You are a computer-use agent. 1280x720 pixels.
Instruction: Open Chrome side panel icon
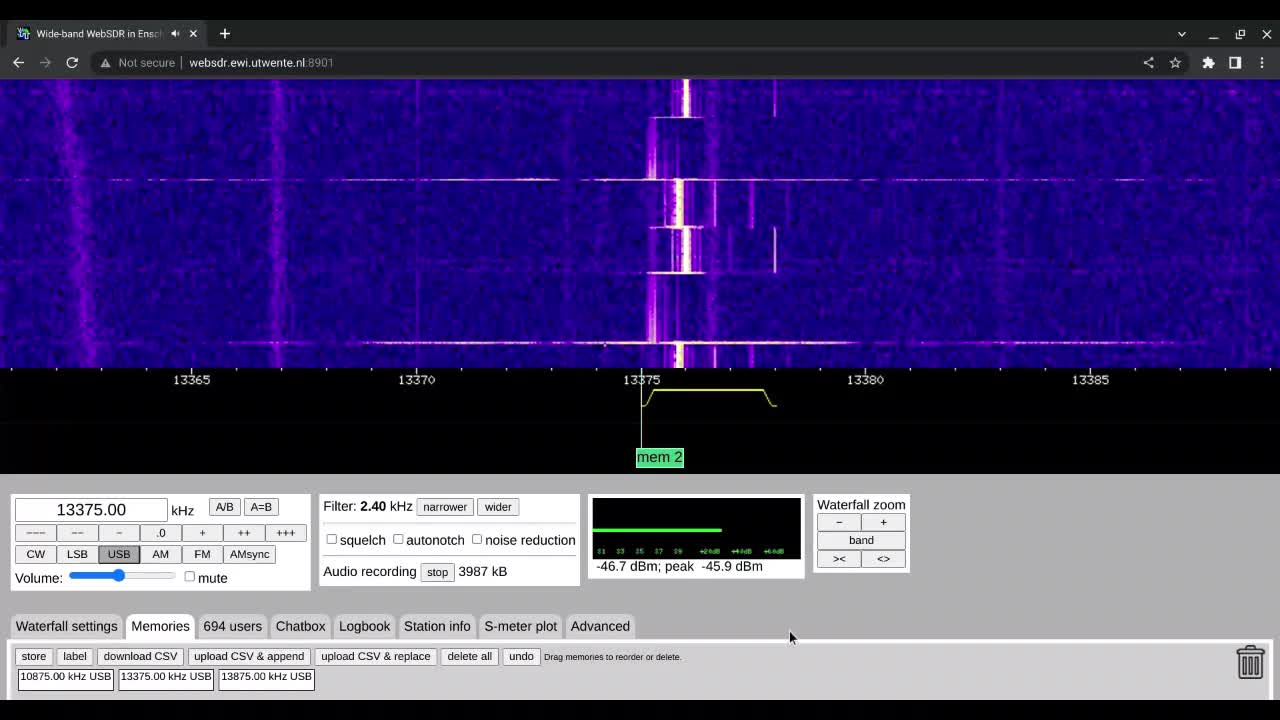(x=1235, y=62)
